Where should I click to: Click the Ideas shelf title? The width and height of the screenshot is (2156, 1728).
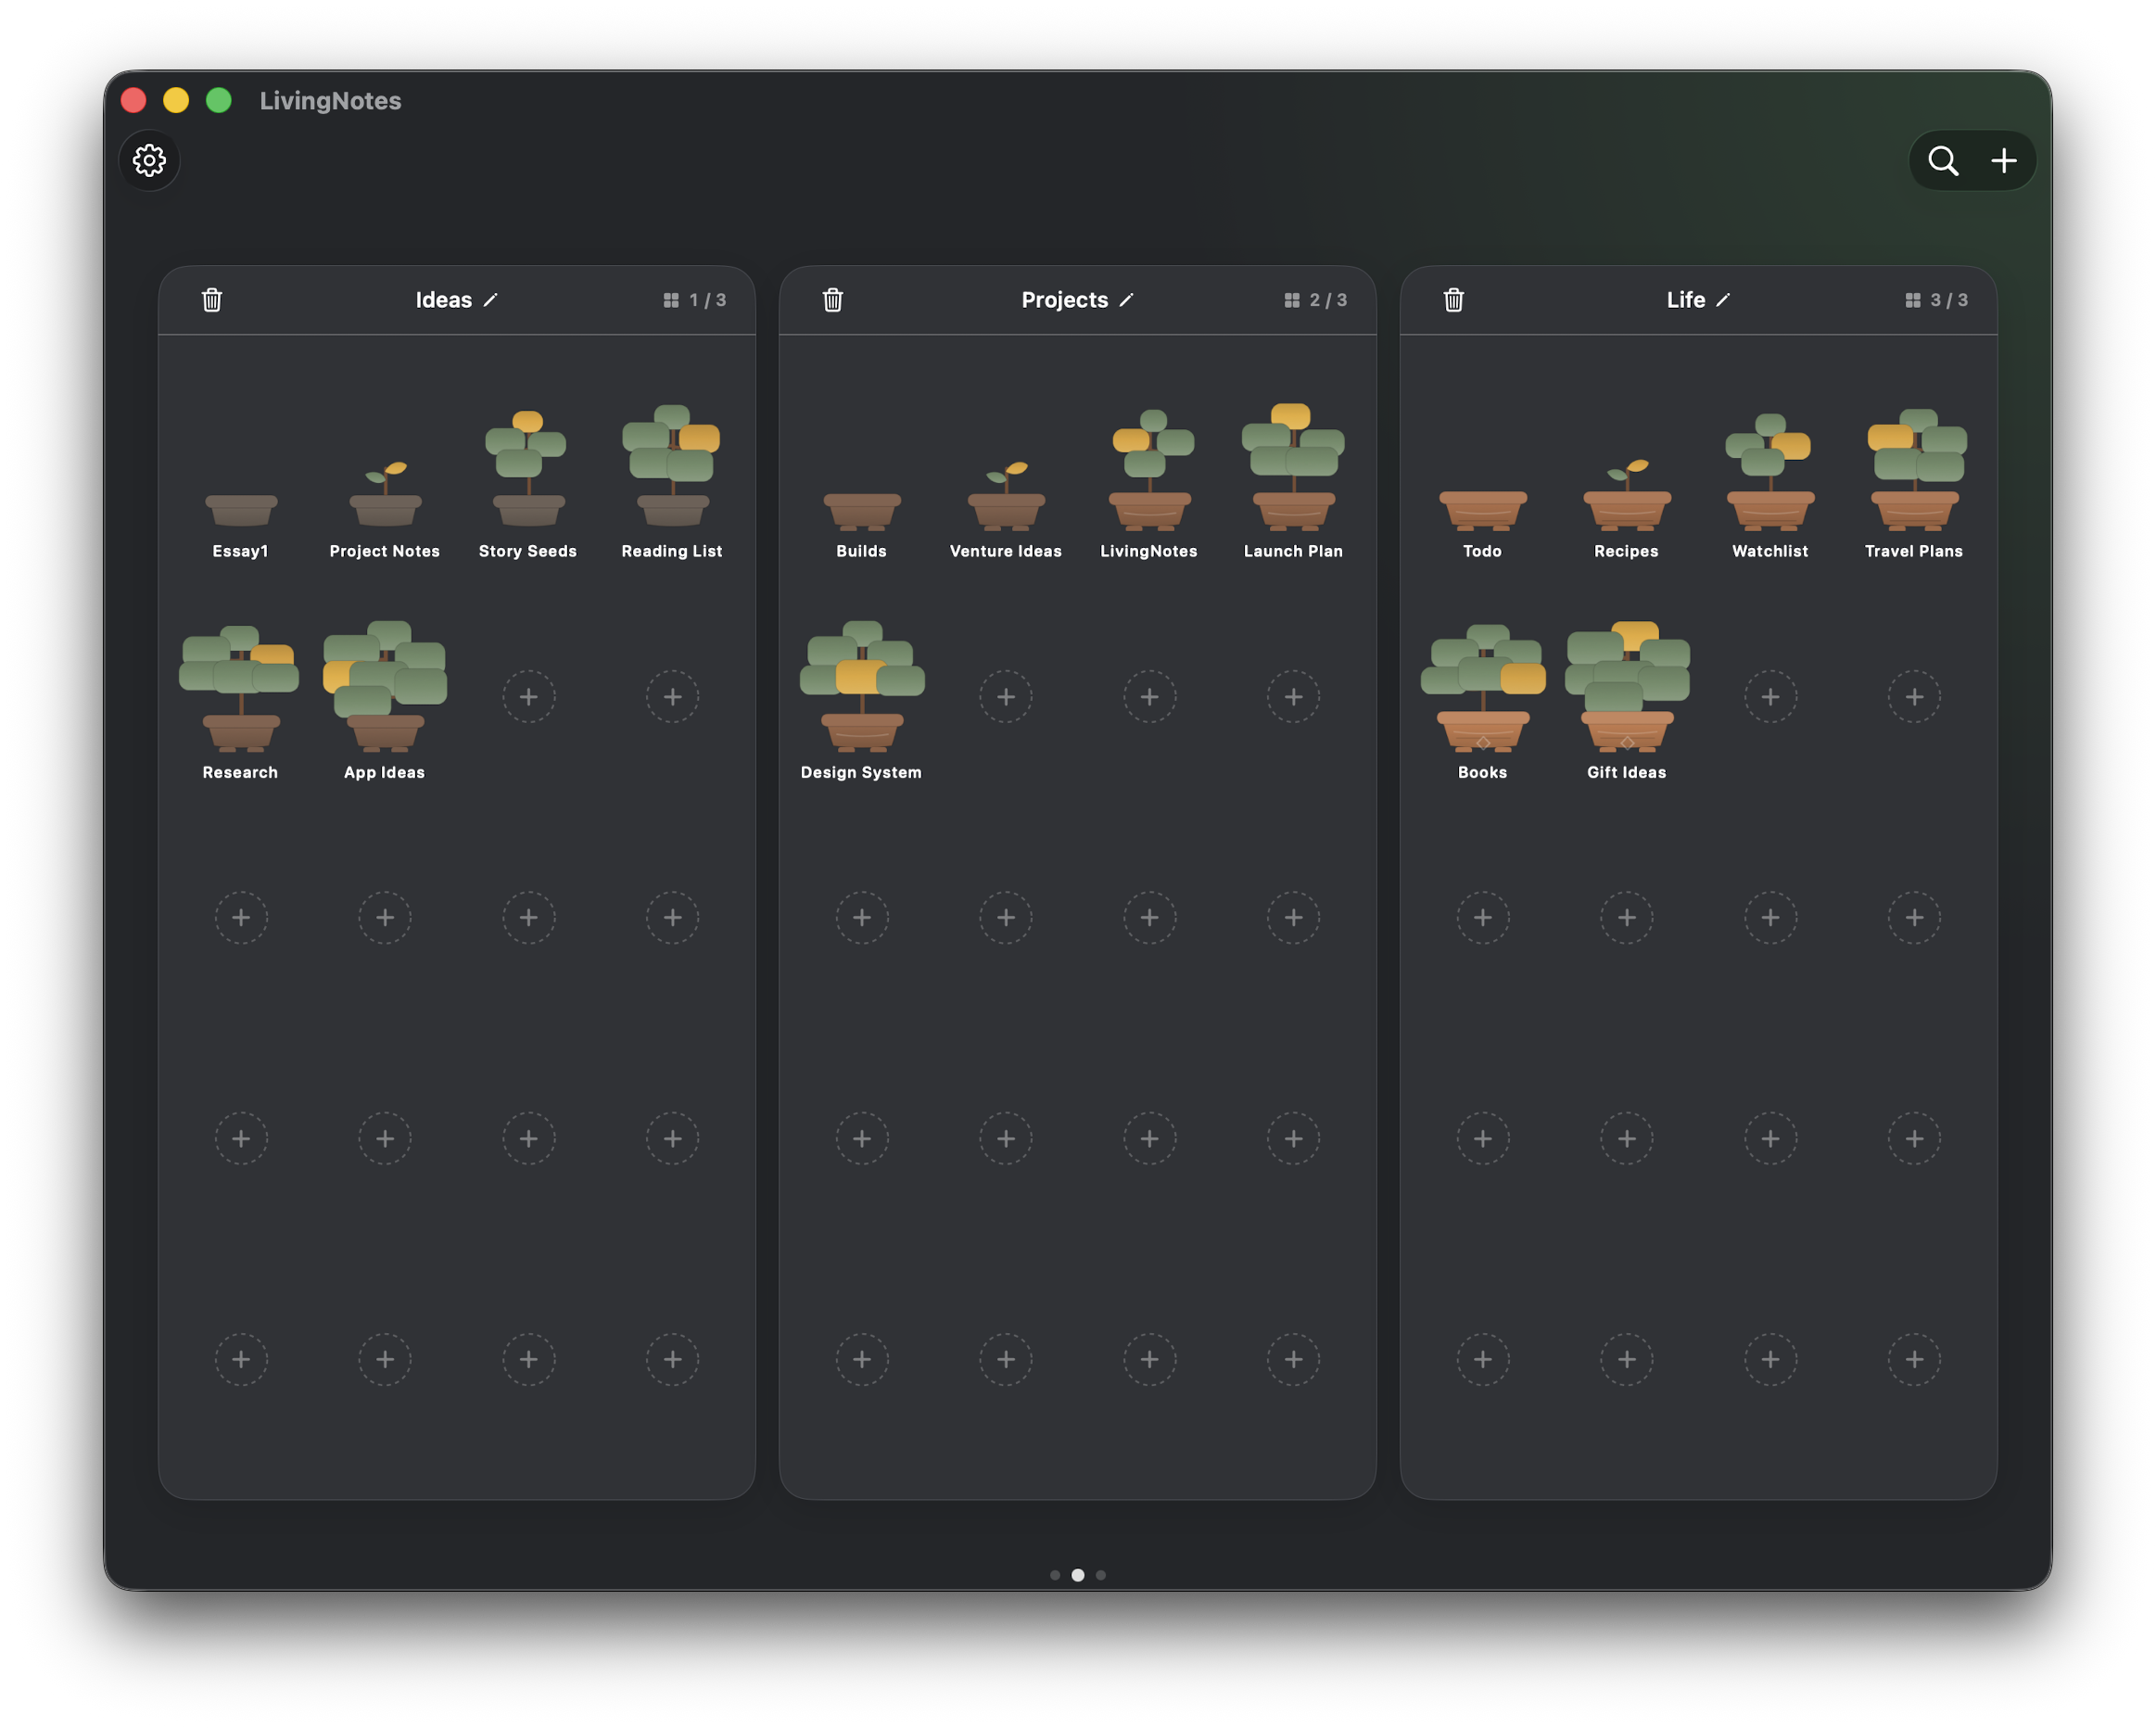(x=443, y=300)
